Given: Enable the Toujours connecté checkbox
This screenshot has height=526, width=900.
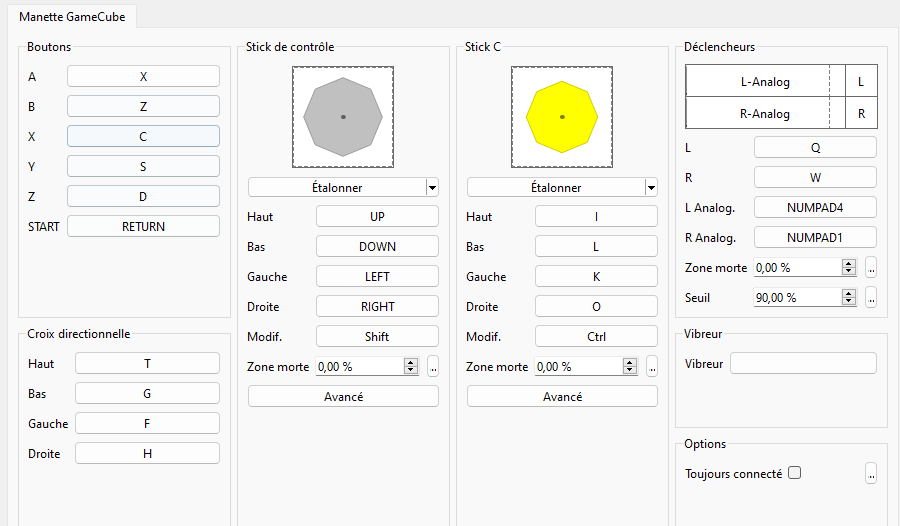Looking at the screenshot, I should click(794, 473).
